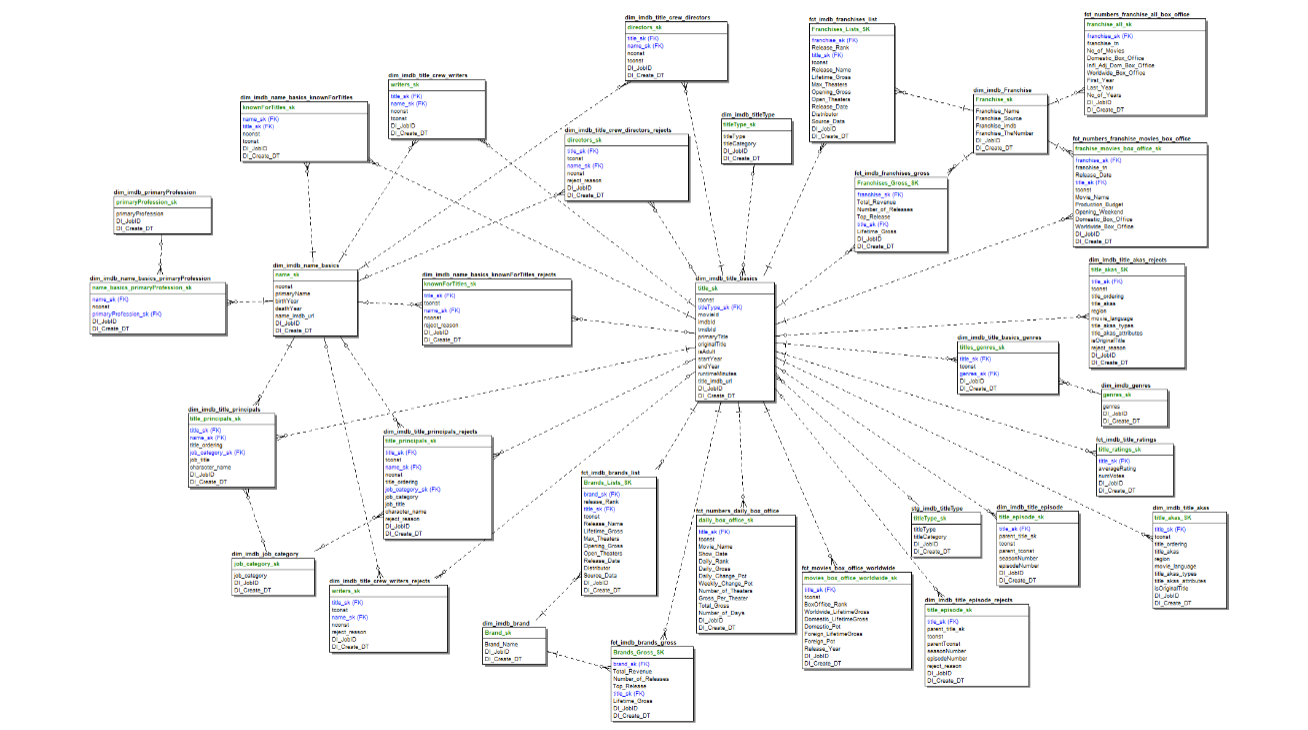Select the dim_imdb_title_basics table header

click(x=728, y=279)
